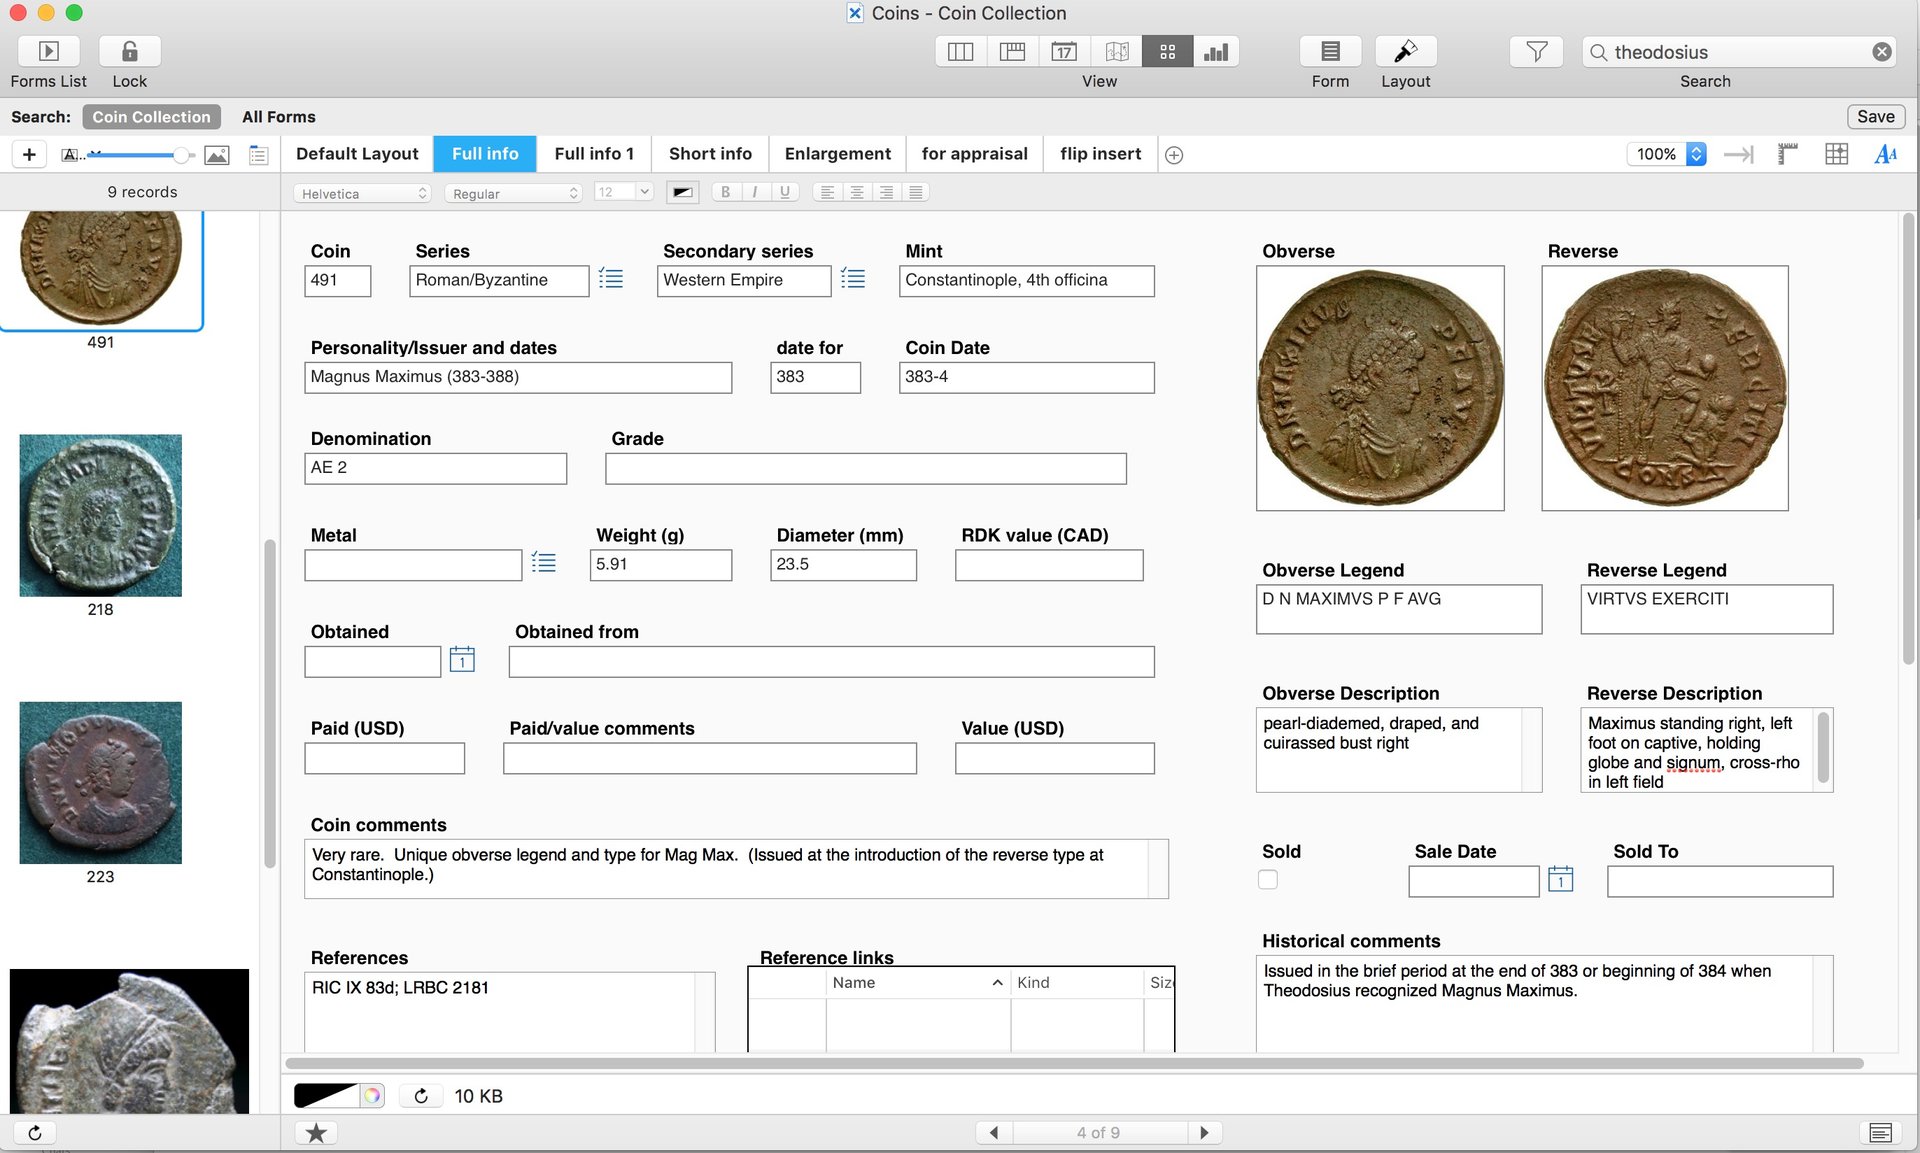Image resolution: width=1920 pixels, height=1153 pixels.
Task: Select the thumbnail grid view icon
Action: 1167,52
